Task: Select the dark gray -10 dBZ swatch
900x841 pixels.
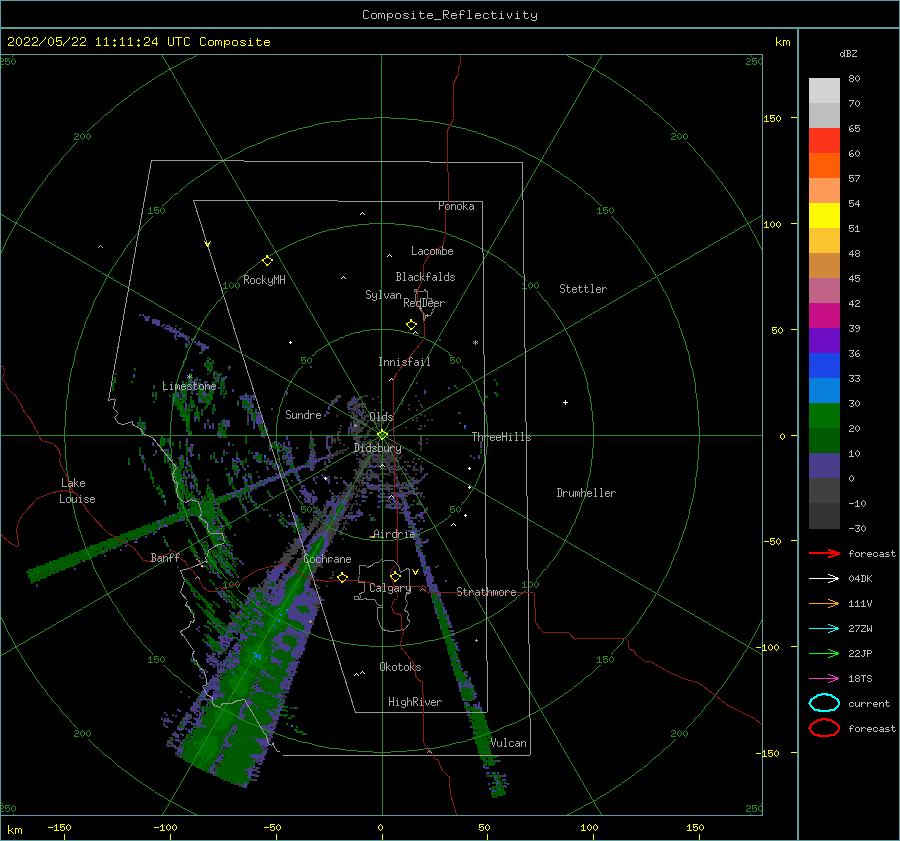Action: [824, 516]
